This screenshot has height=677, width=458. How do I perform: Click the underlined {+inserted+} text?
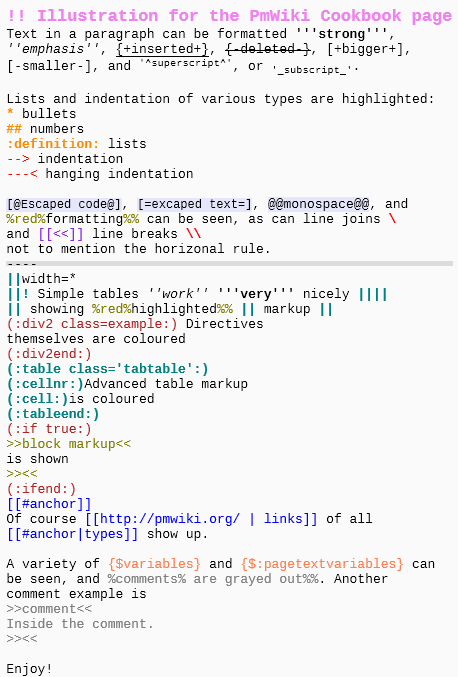click(162, 49)
